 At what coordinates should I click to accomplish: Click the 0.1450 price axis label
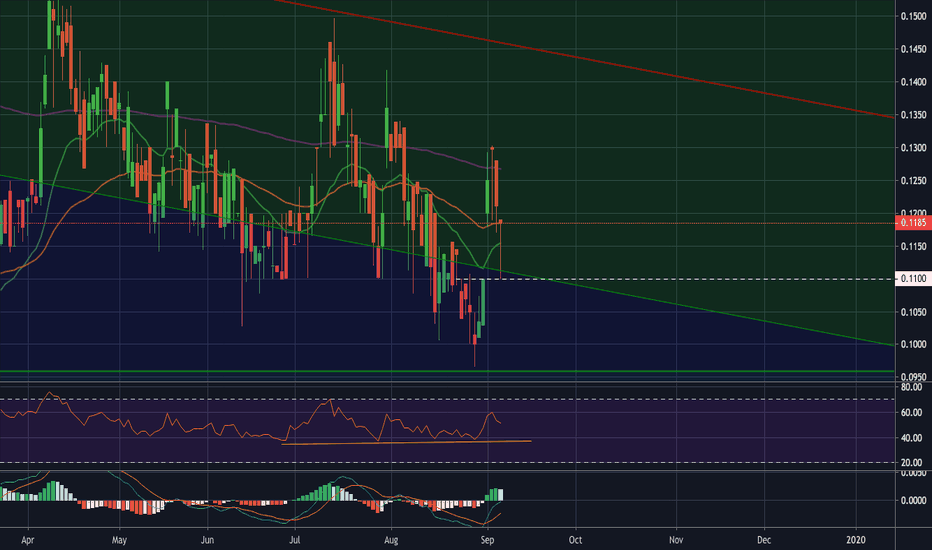pyautogui.click(x=914, y=49)
